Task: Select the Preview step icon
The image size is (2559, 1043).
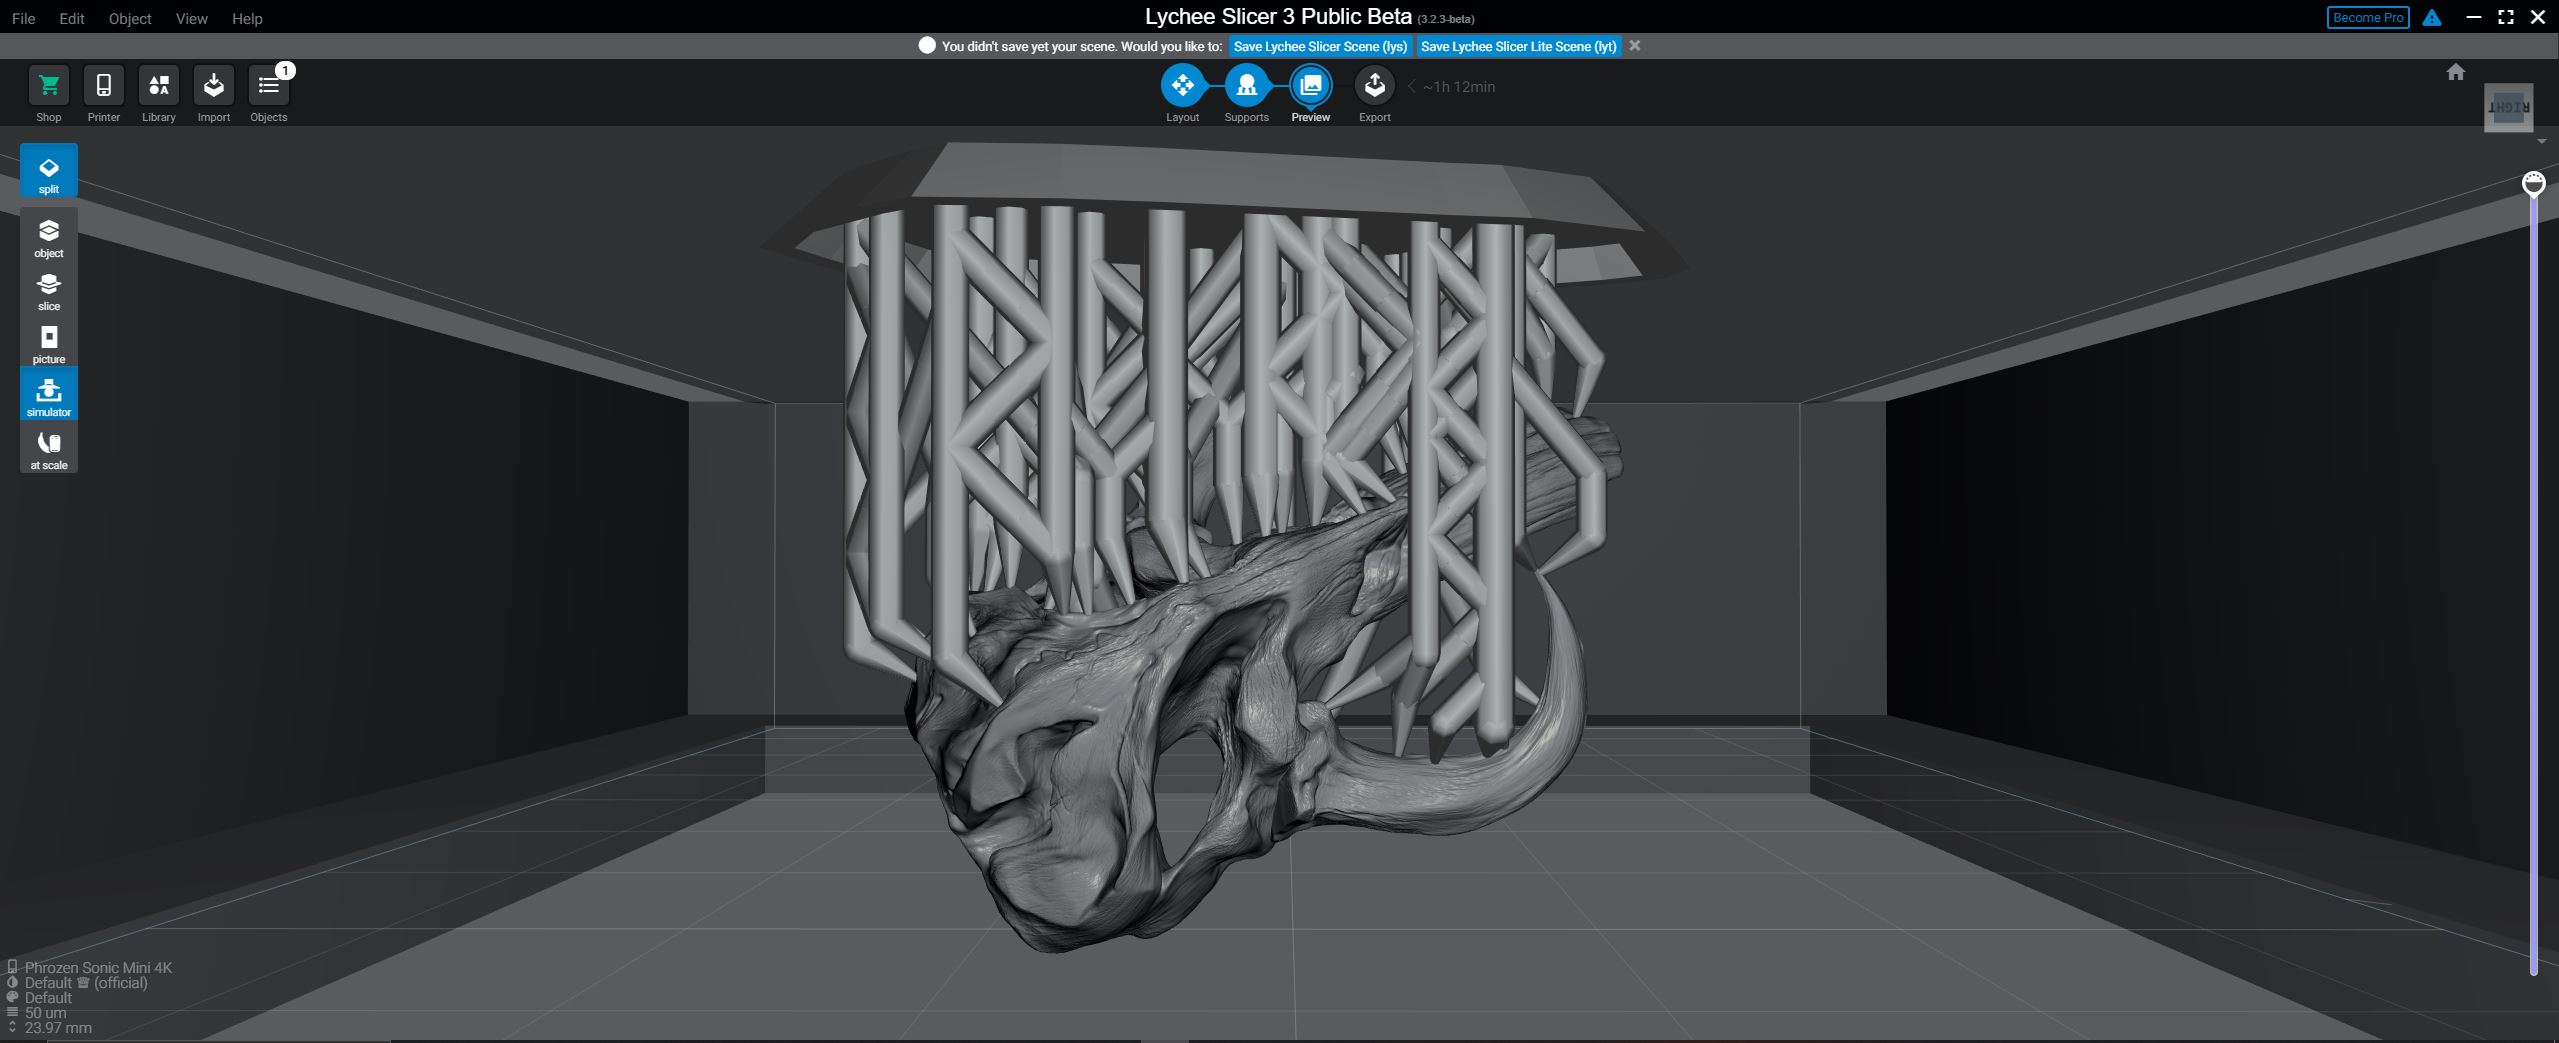Action: [1310, 86]
